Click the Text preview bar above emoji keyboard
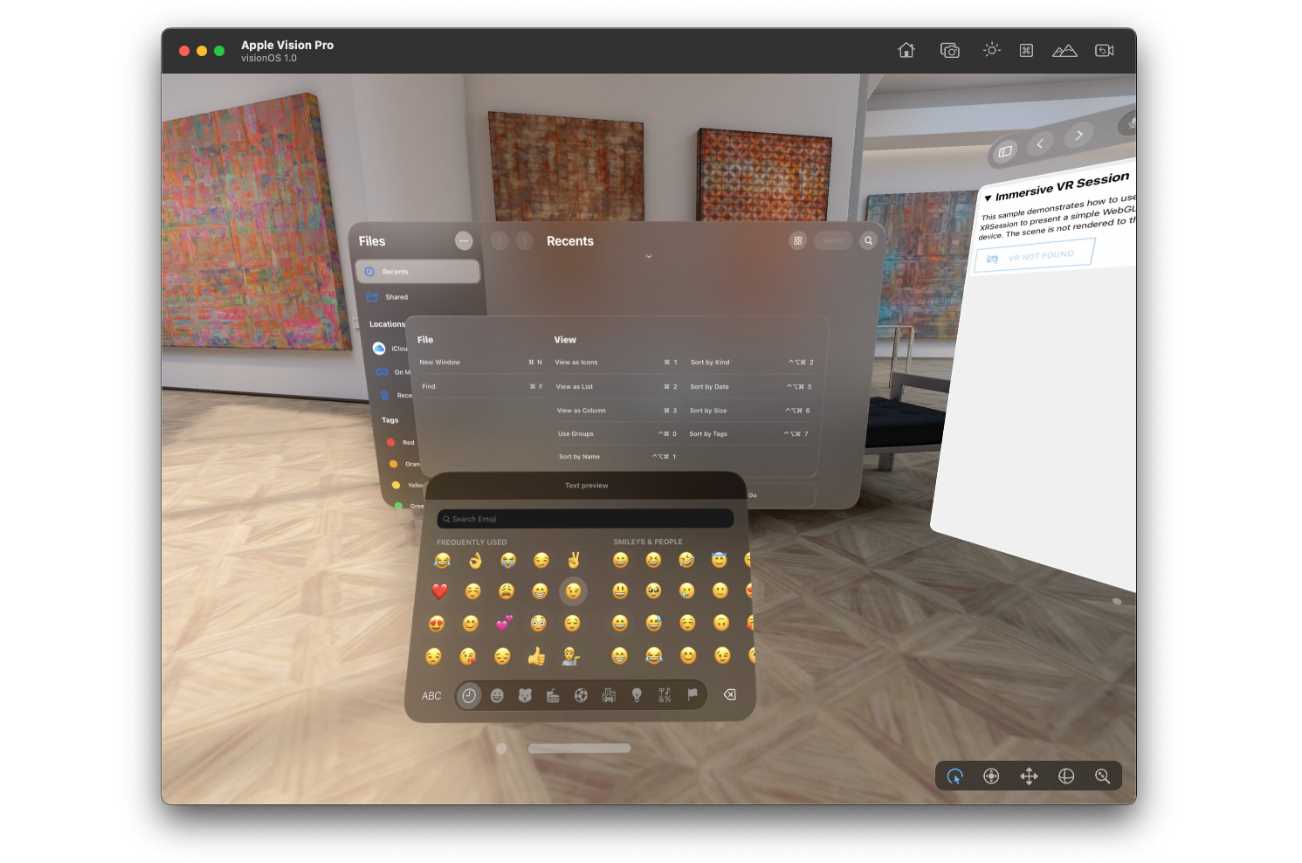Viewport: 1302px width, 863px height. coord(586,486)
